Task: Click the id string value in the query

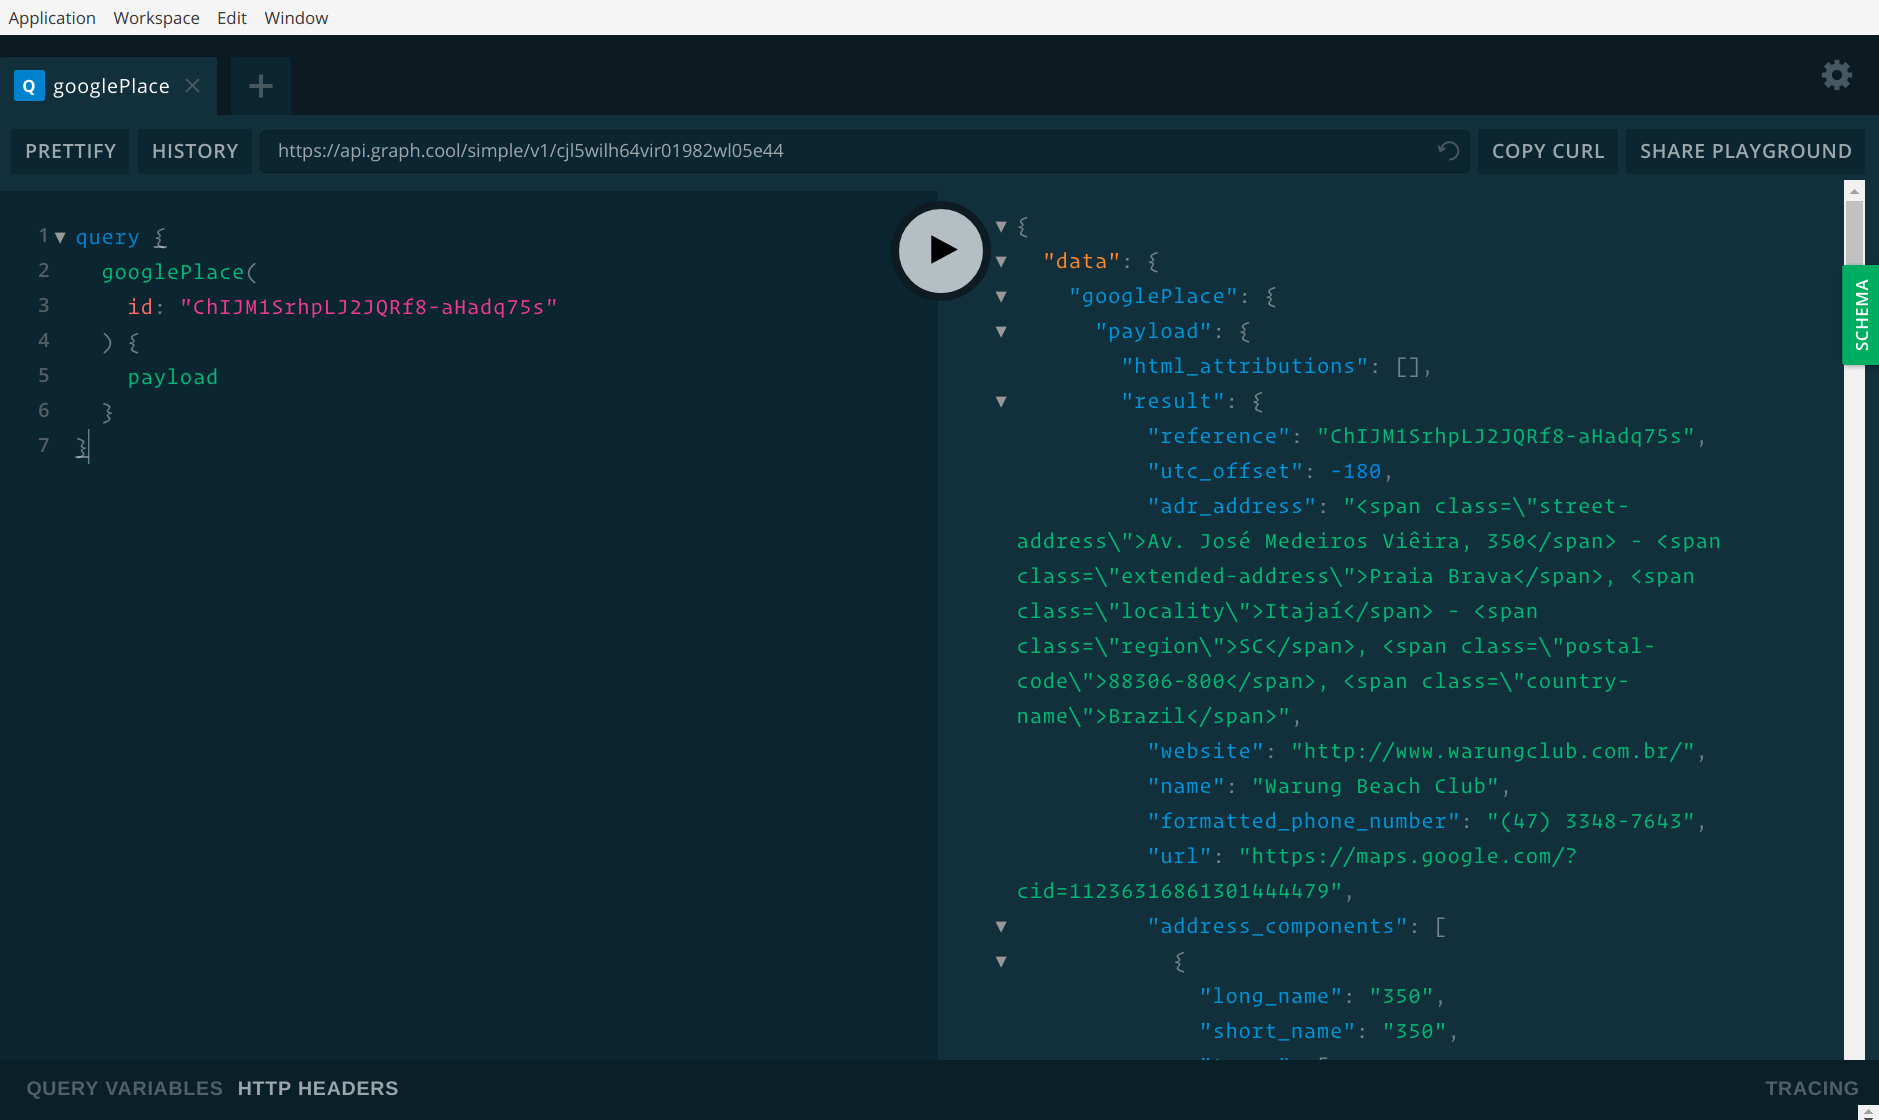Action: [369, 307]
